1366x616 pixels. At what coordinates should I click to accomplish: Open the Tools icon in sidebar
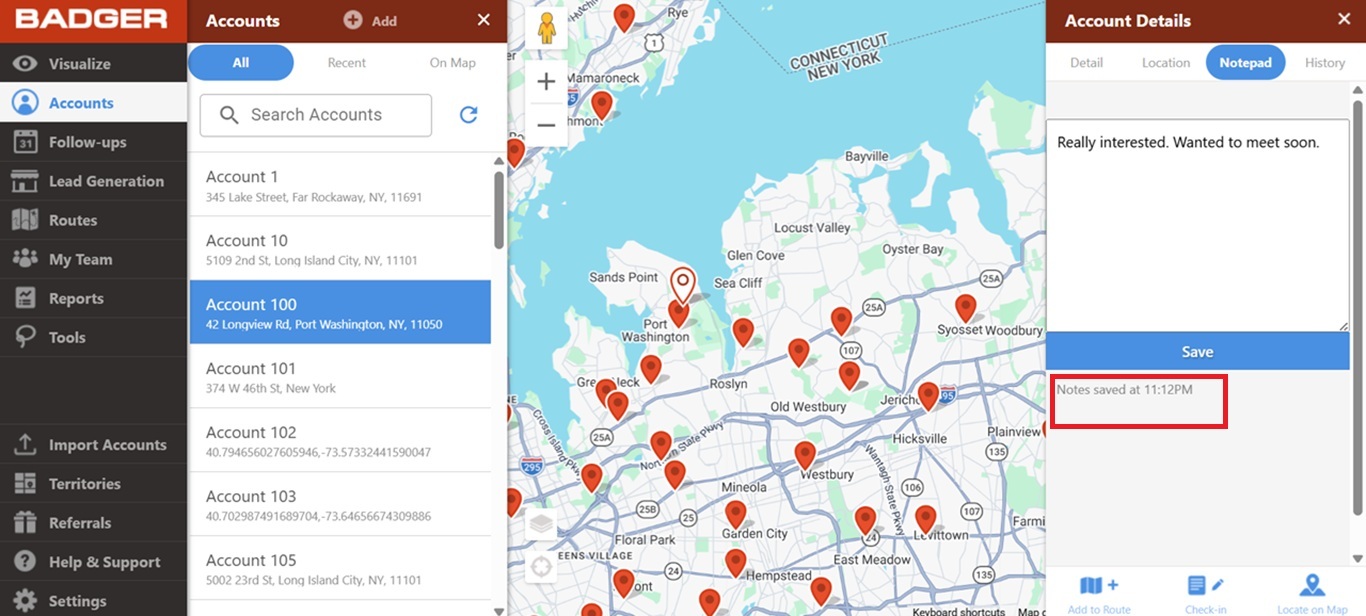(x=25, y=337)
